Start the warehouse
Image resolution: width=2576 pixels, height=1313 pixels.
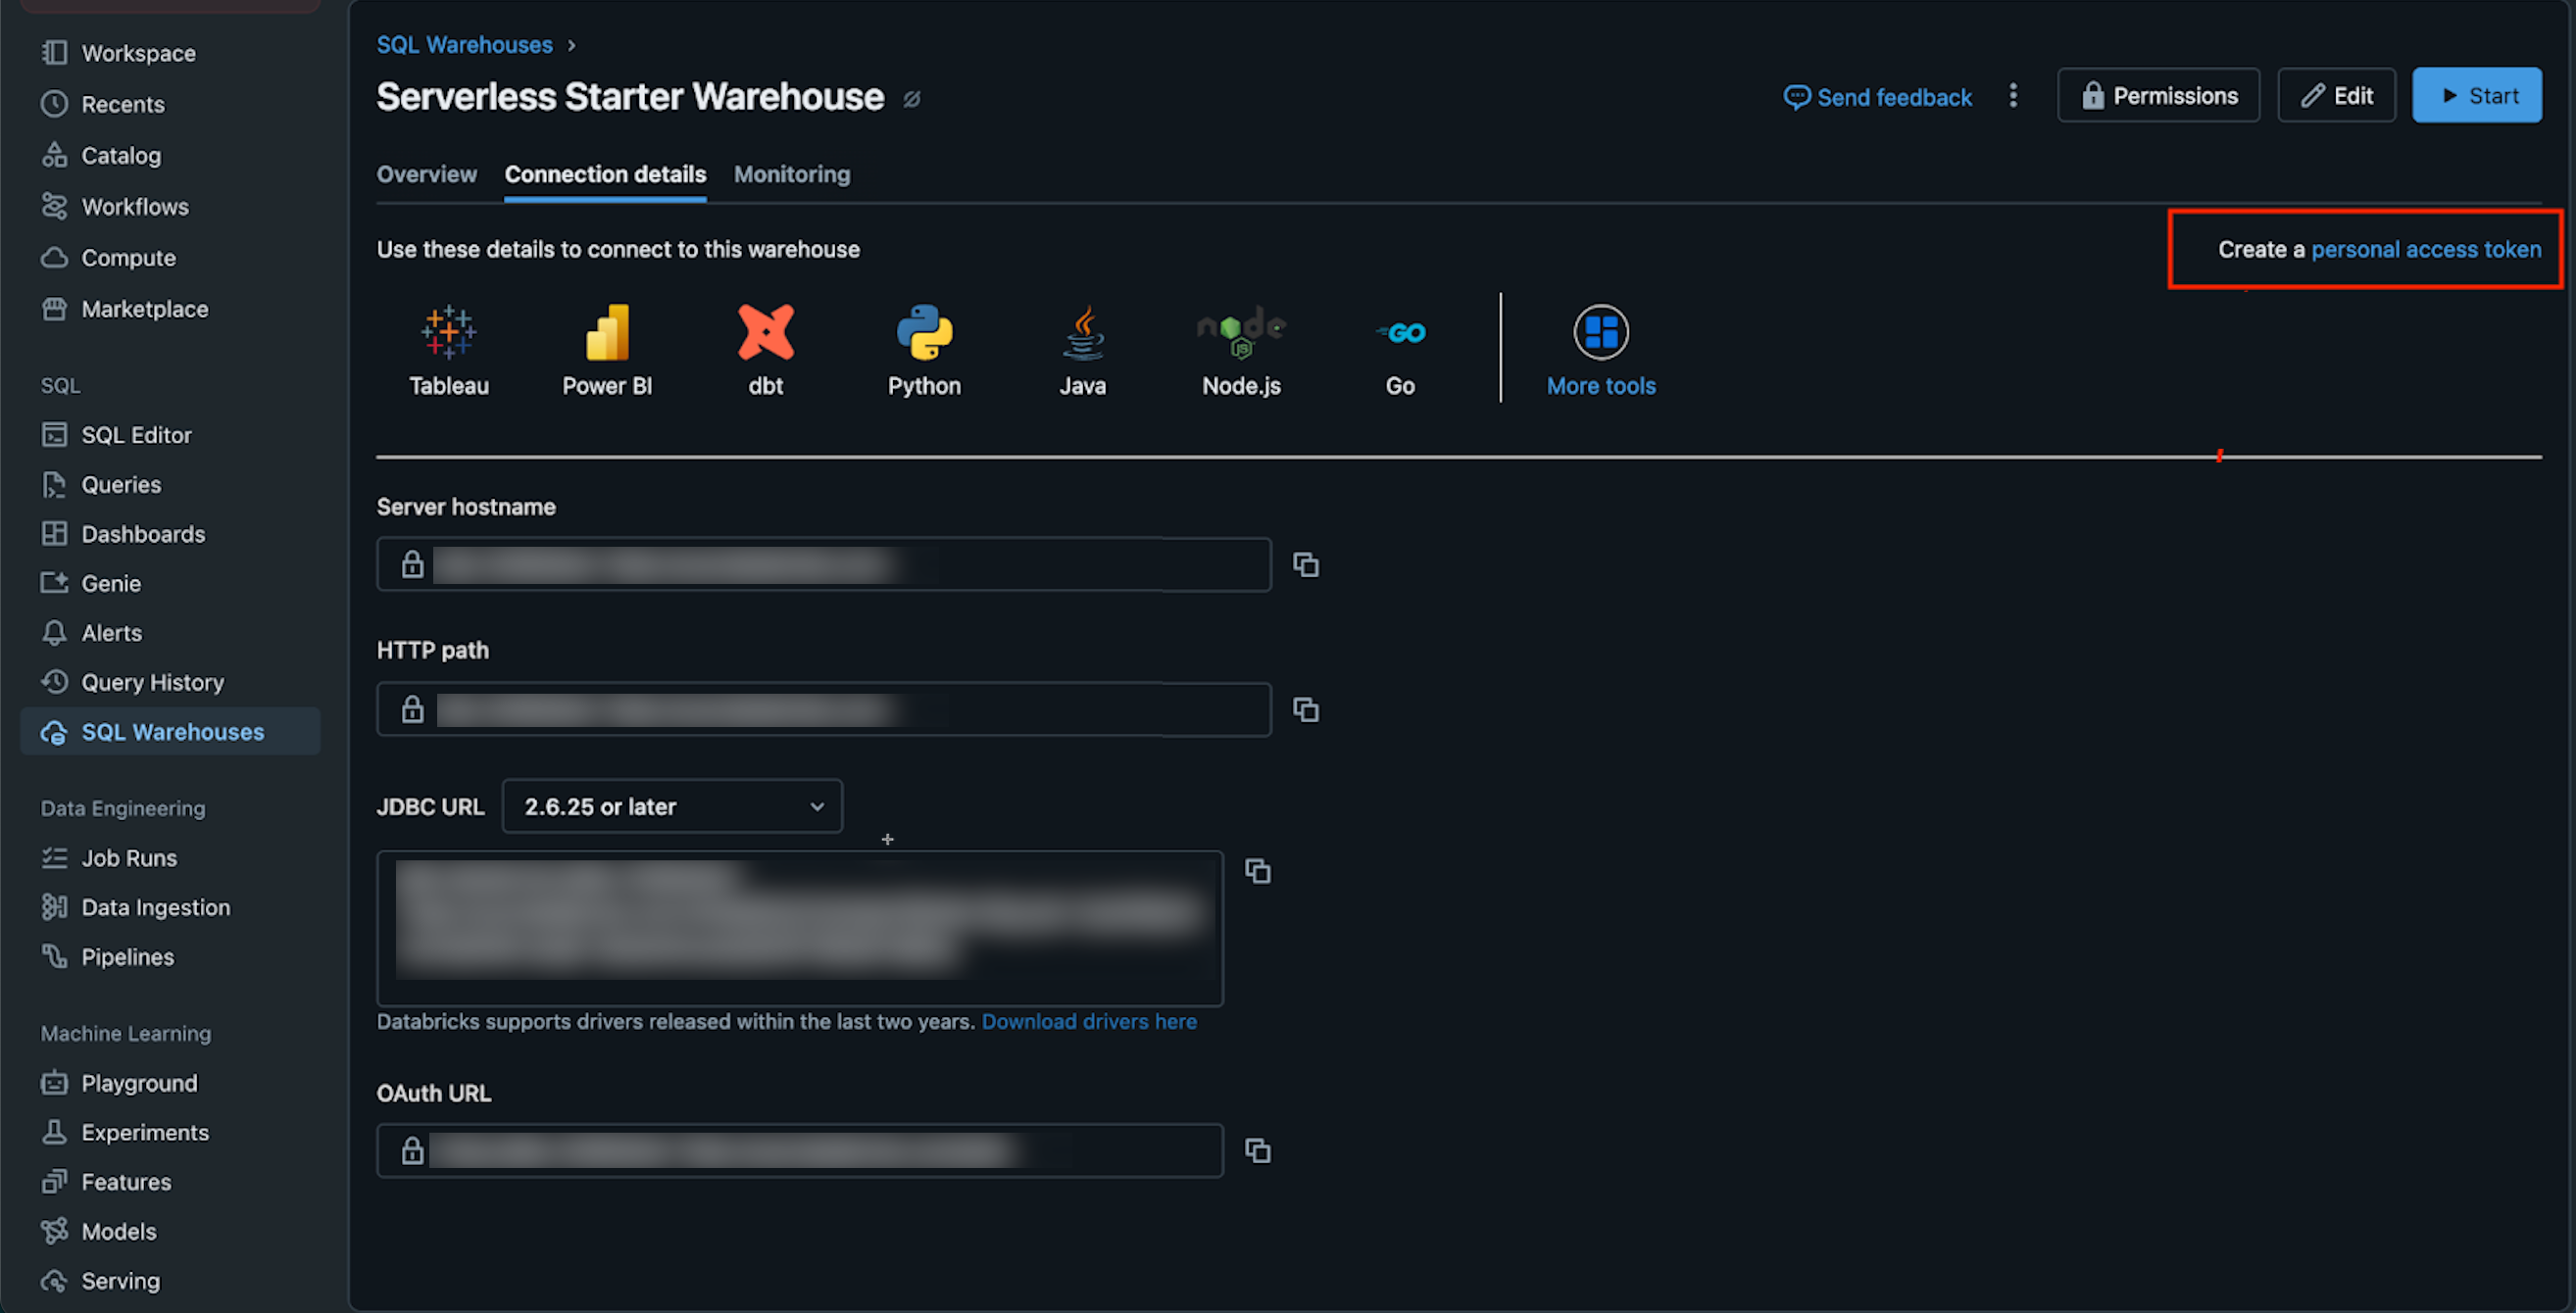coord(2476,95)
